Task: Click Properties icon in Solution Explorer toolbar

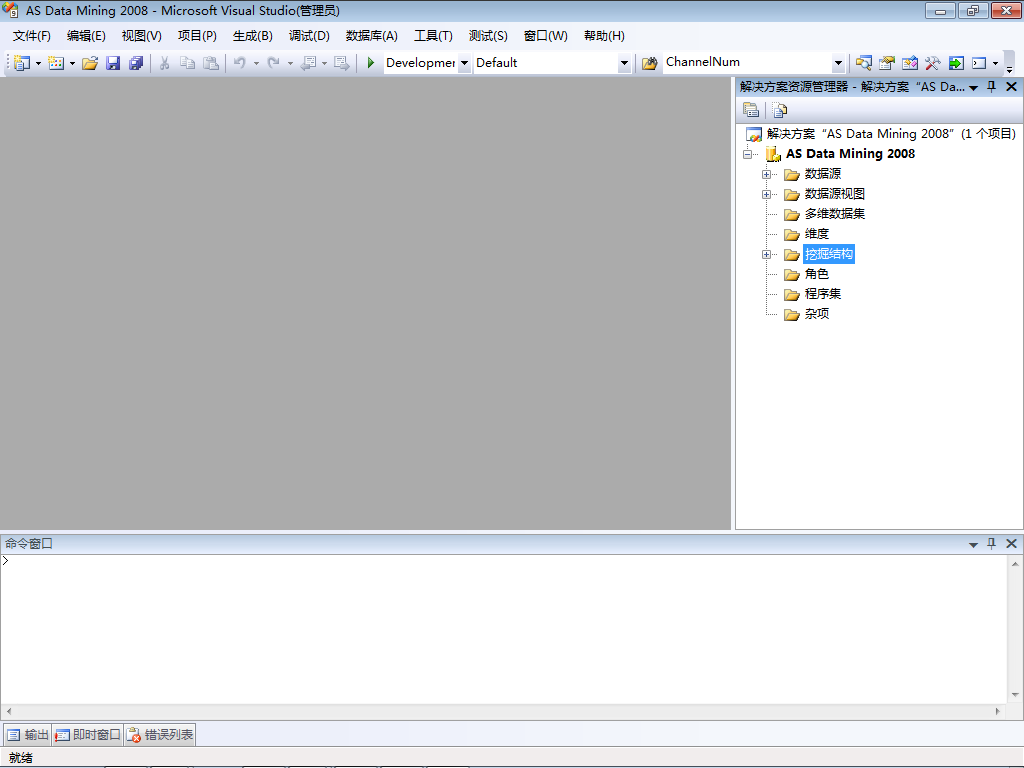Action: click(751, 110)
